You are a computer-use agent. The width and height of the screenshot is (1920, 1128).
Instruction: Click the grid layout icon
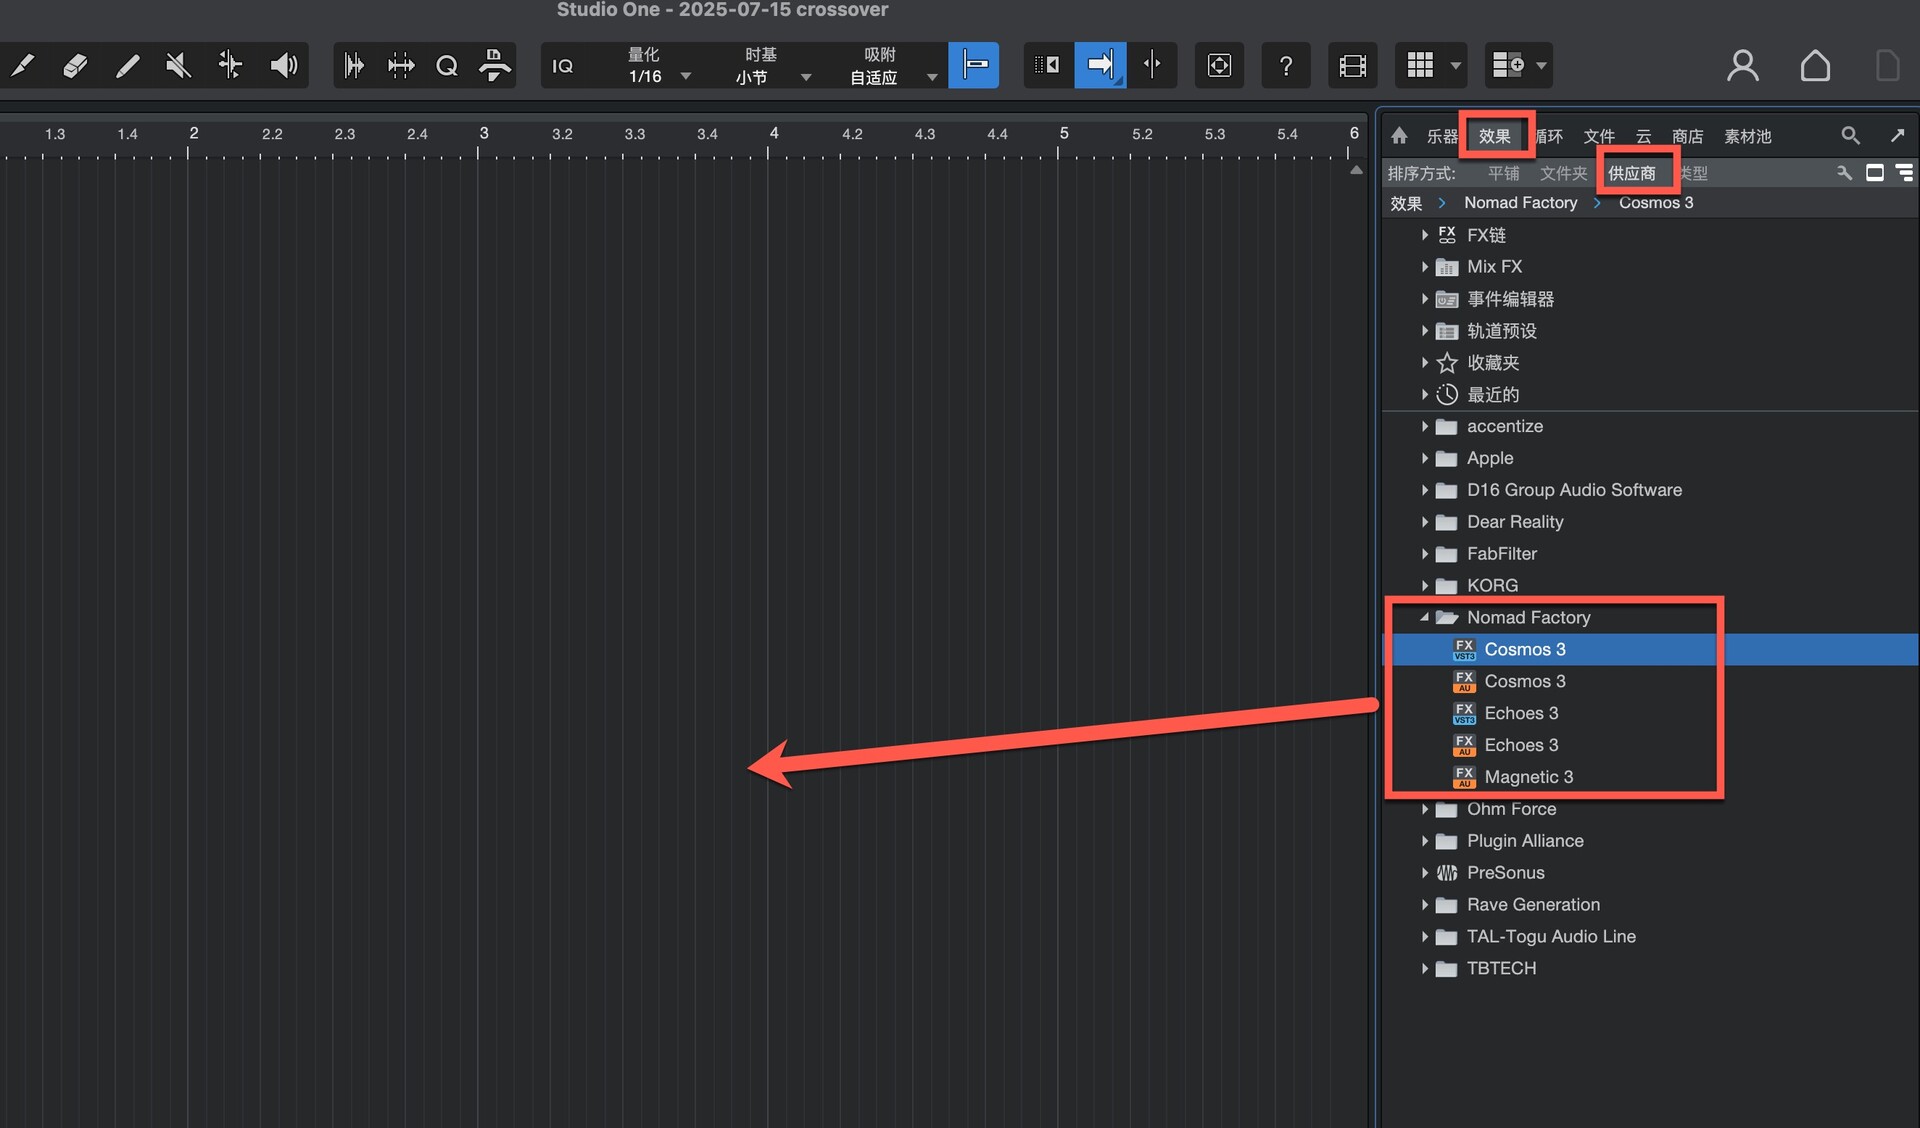point(1420,66)
